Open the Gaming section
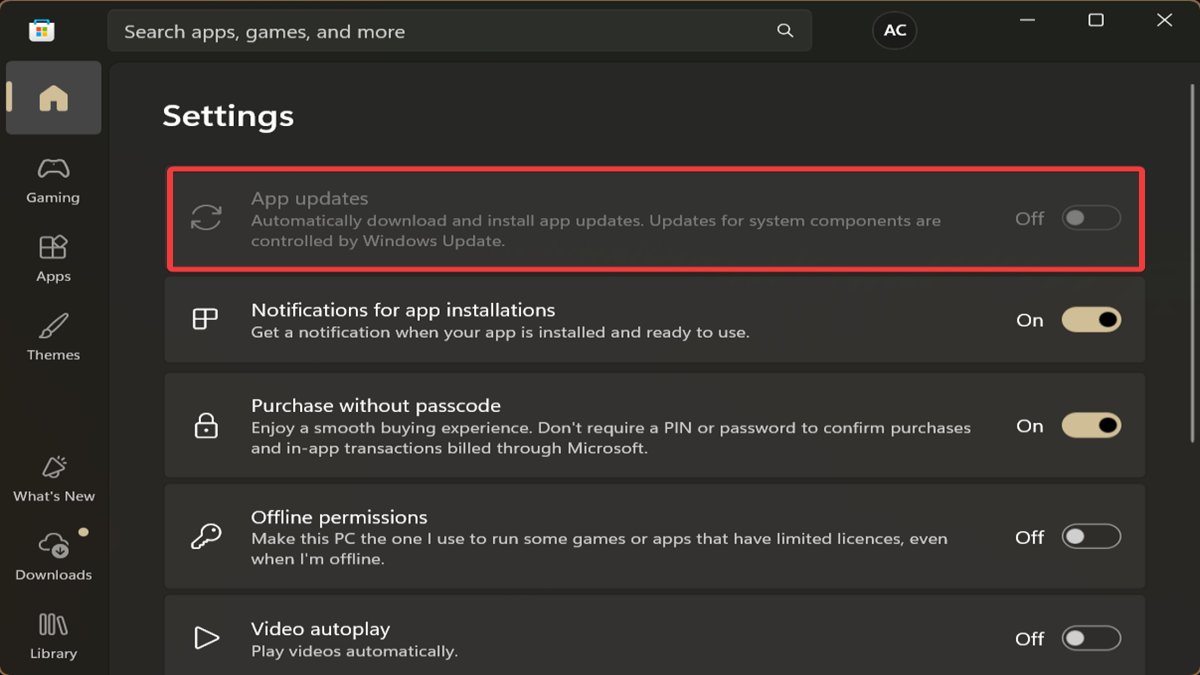The width and height of the screenshot is (1200, 675). tap(53, 180)
